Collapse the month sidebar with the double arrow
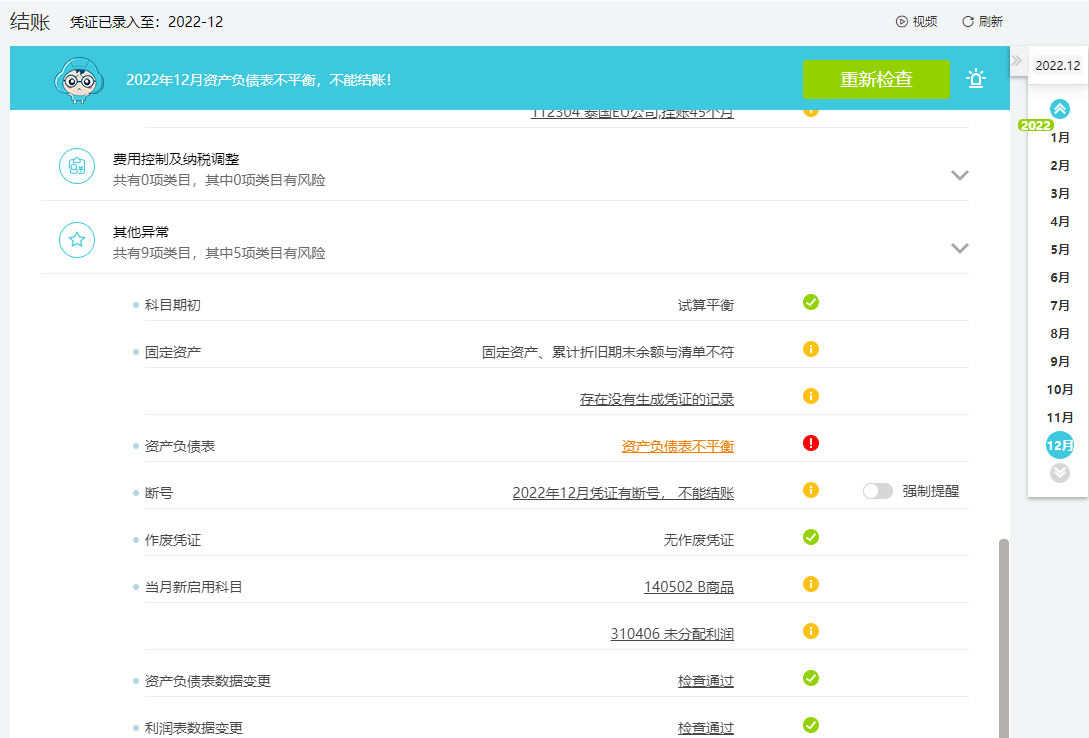Screen dimensions: 1089x738 (1016, 60)
